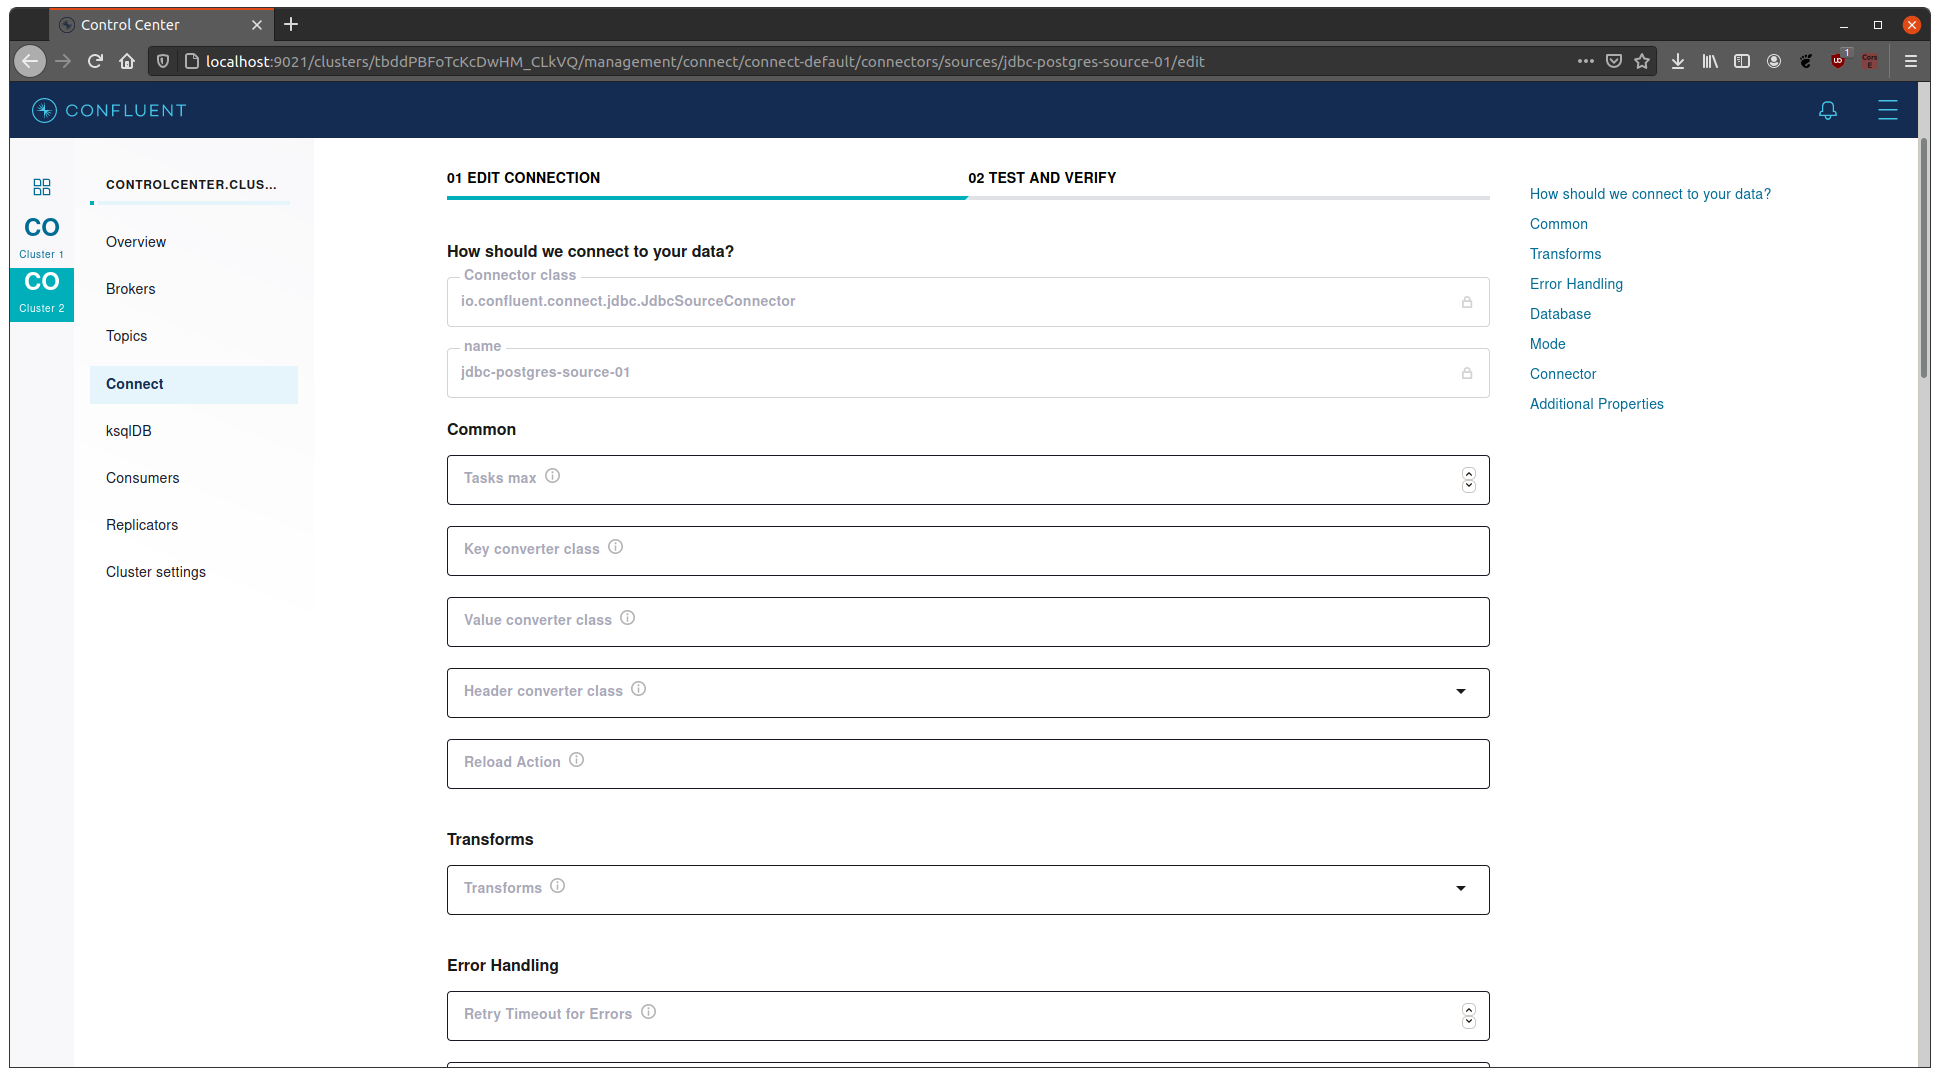Click the Value converter class info icon

pyautogui.click(x=628, y=618)
